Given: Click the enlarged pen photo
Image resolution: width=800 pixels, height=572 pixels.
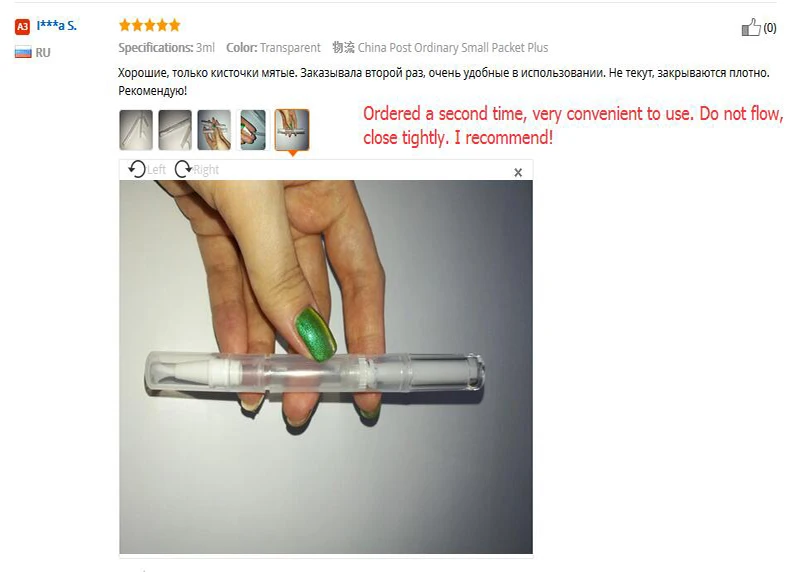Looking at the screenshot, I should pyautogui.click(x=326, y=366).
